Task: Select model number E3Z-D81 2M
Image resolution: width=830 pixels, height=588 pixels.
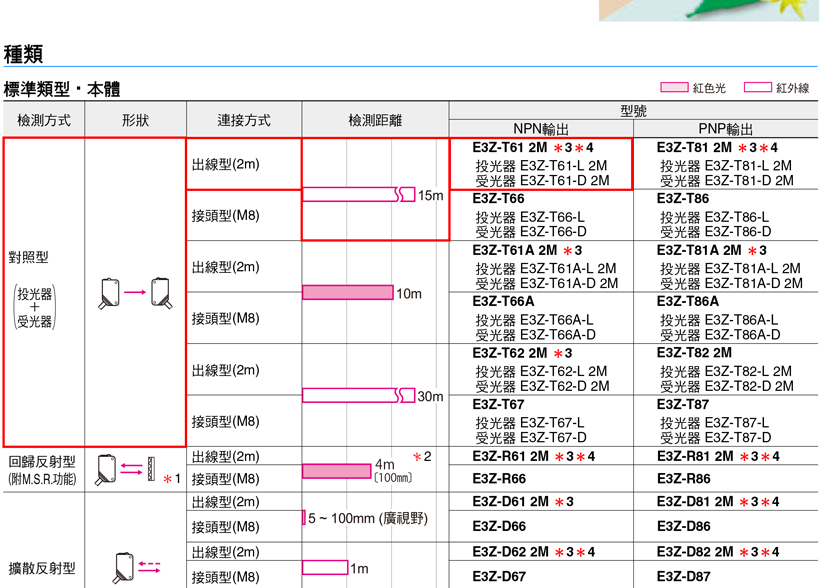Action: [x=695, y=501]
